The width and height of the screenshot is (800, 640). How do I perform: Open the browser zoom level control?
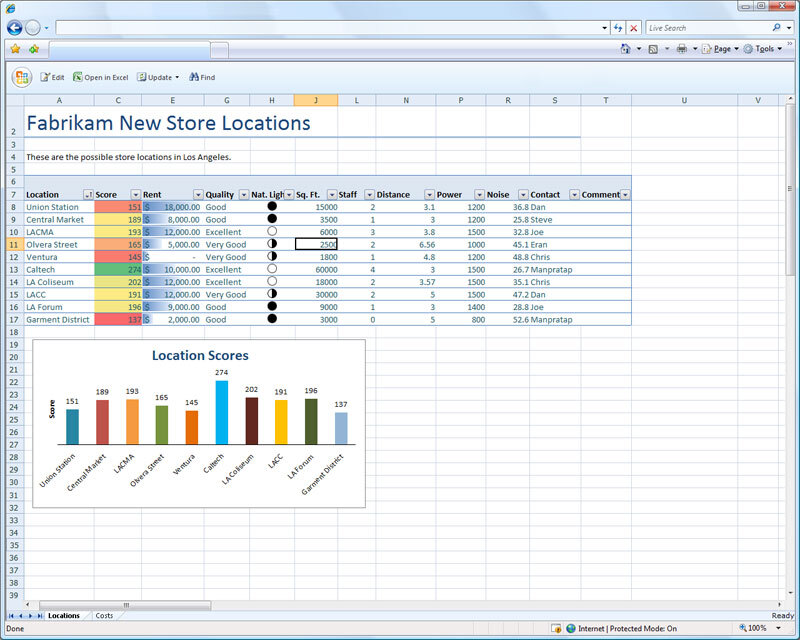click(758, 628)
